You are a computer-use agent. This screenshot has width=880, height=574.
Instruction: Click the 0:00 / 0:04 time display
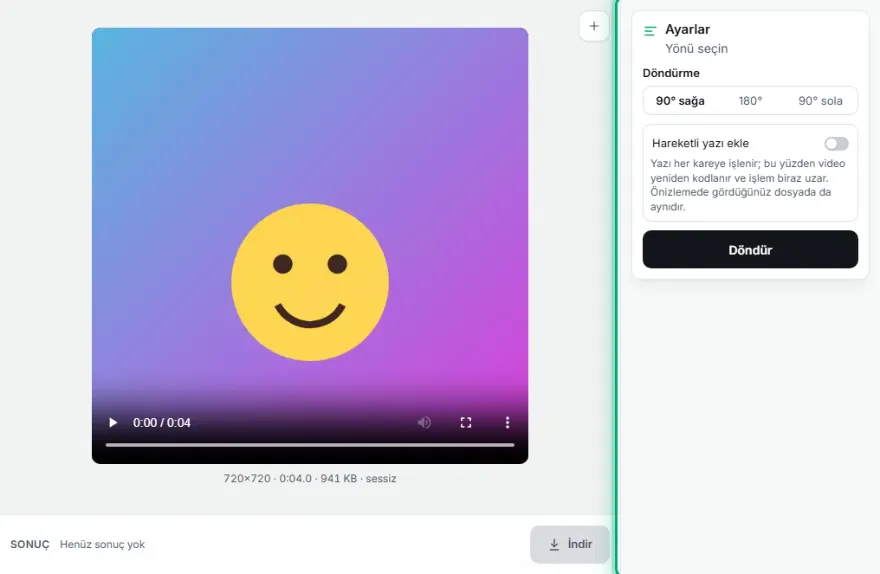[162, 423]
